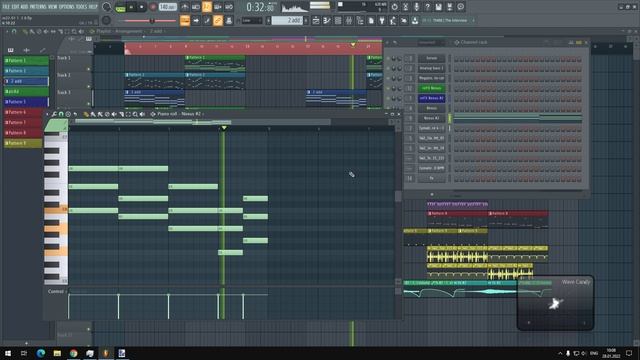Click the circular arrow icon in the top toolbar
This screenshot has height=360, width=640.
tap(394, 7)
